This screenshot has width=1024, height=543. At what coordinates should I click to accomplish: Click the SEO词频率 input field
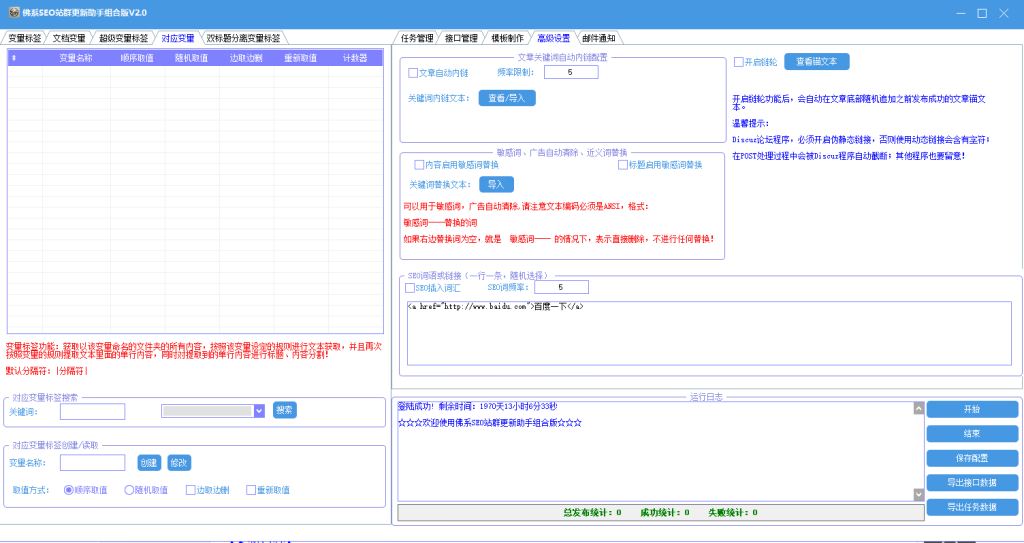pyautogui.click(x=561, y=287)
